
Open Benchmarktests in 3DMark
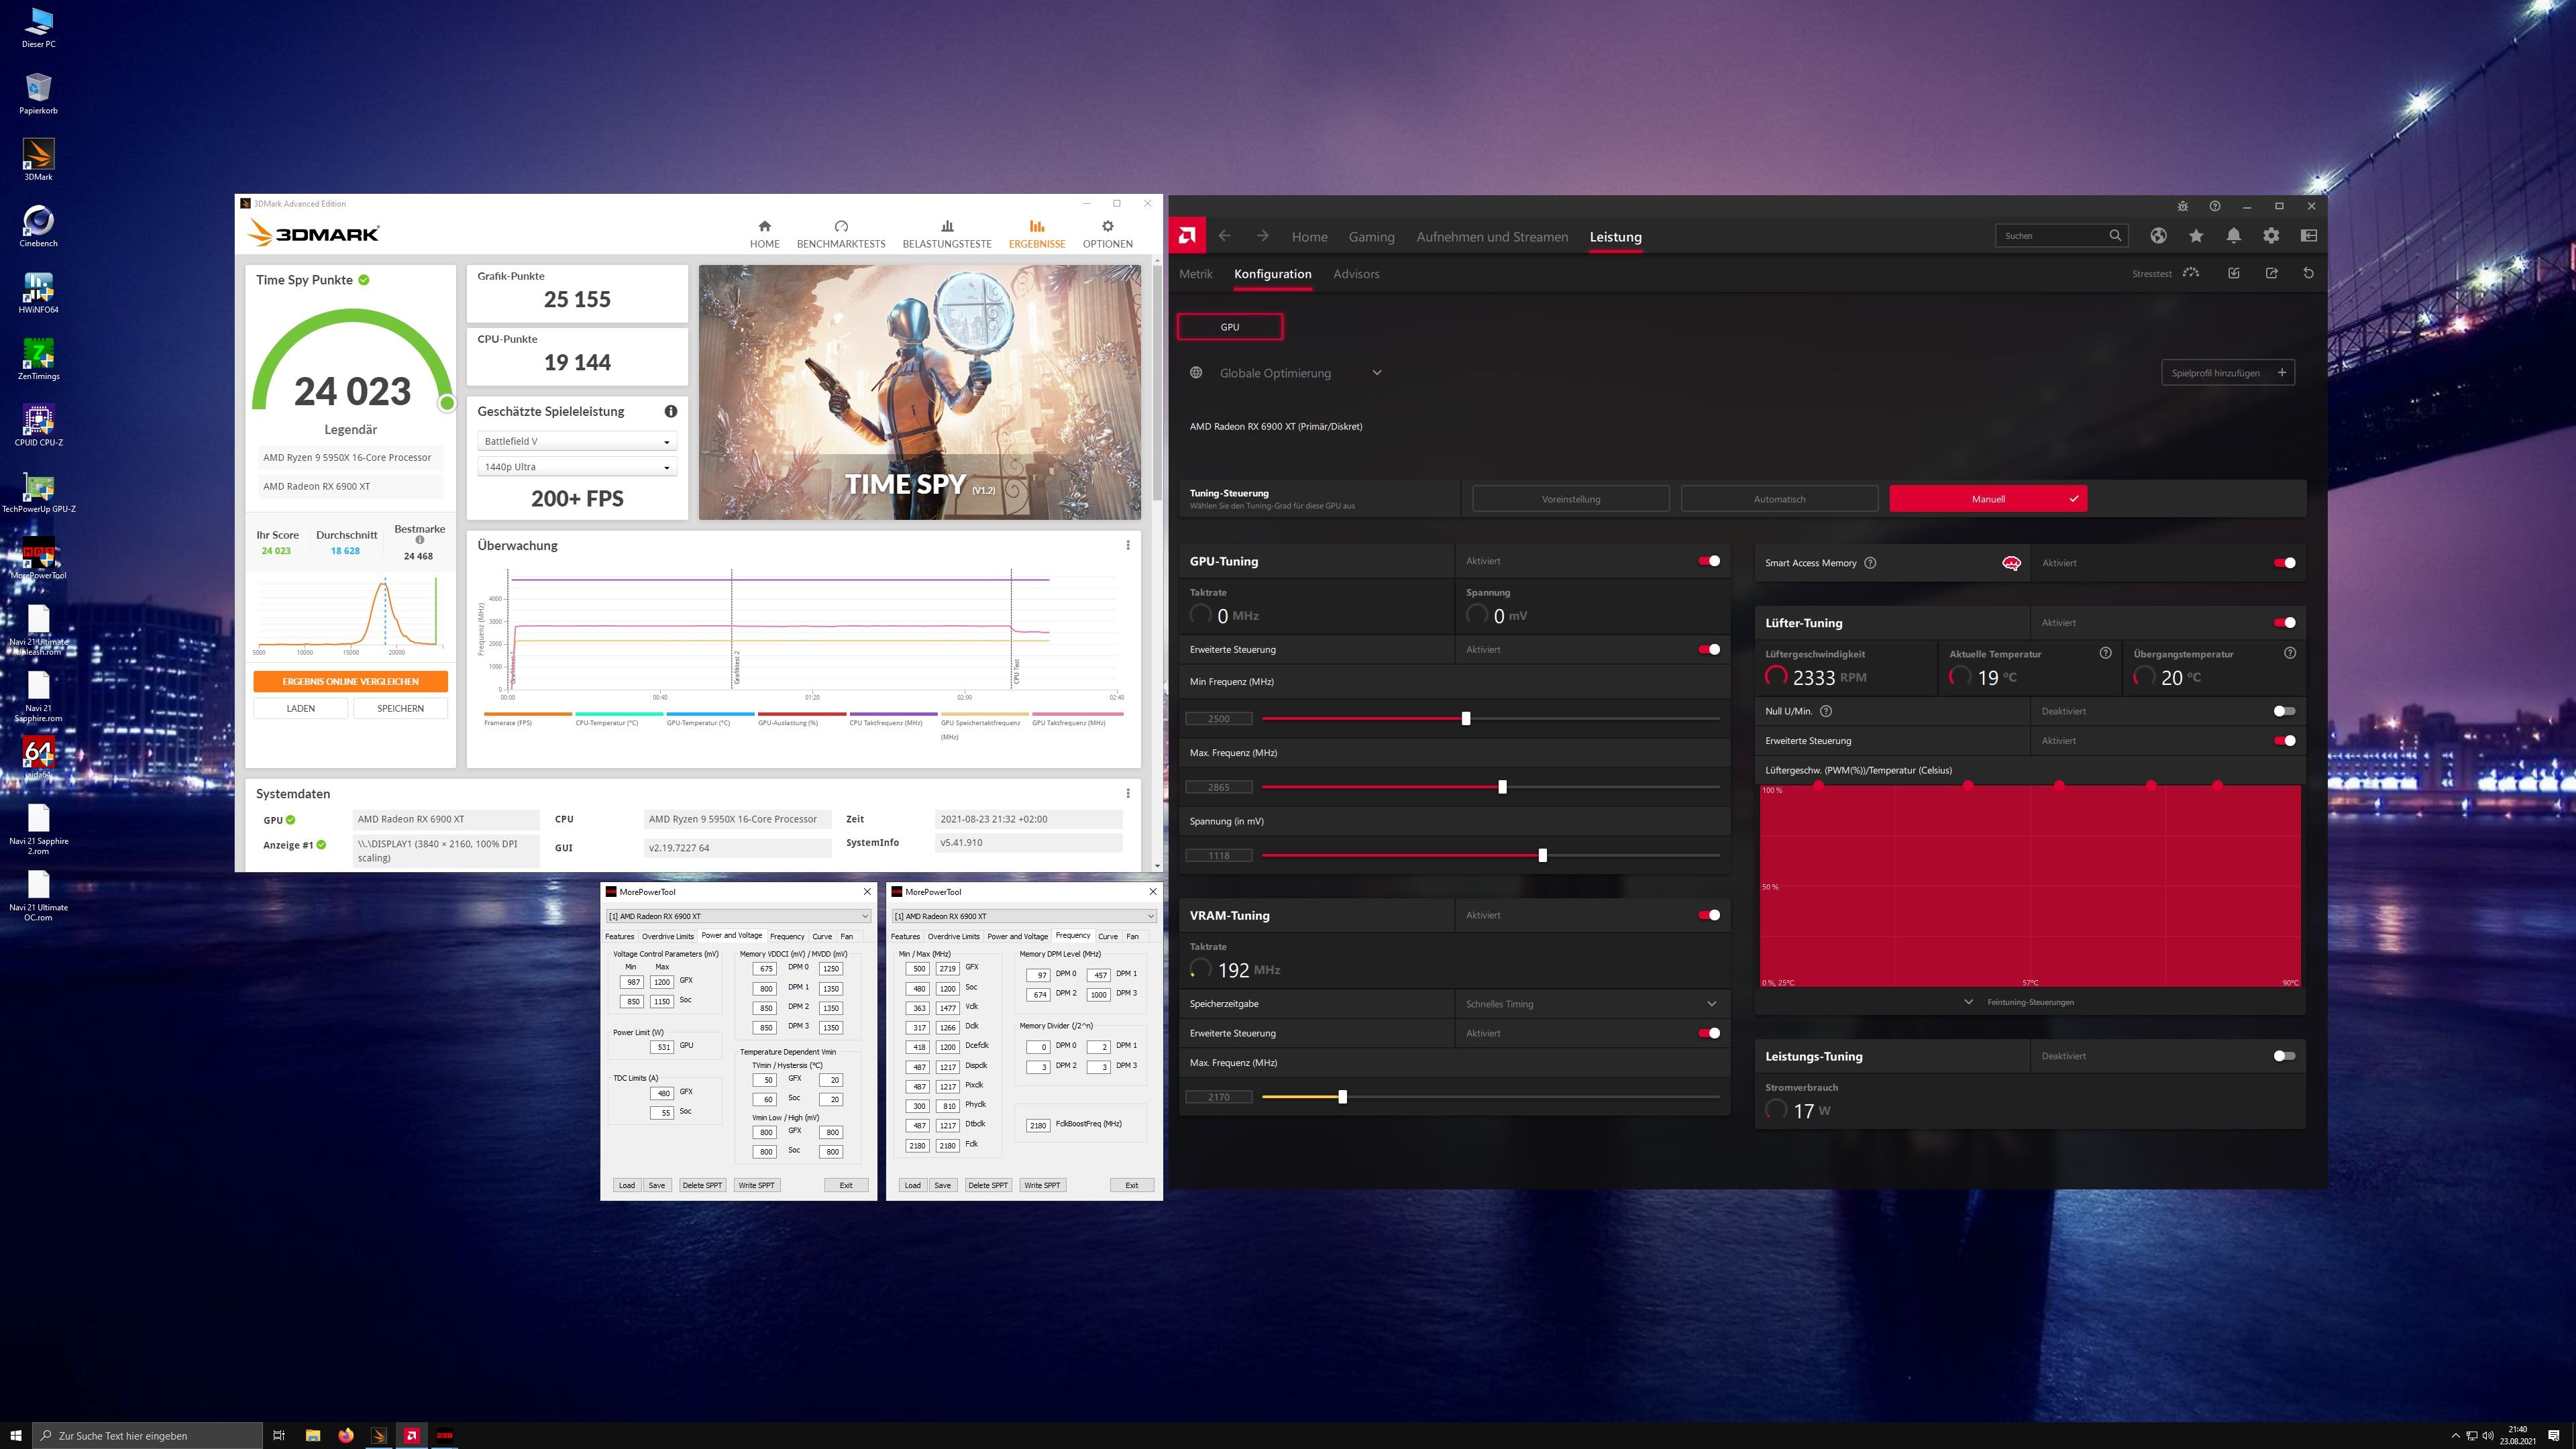click(841, 234)
